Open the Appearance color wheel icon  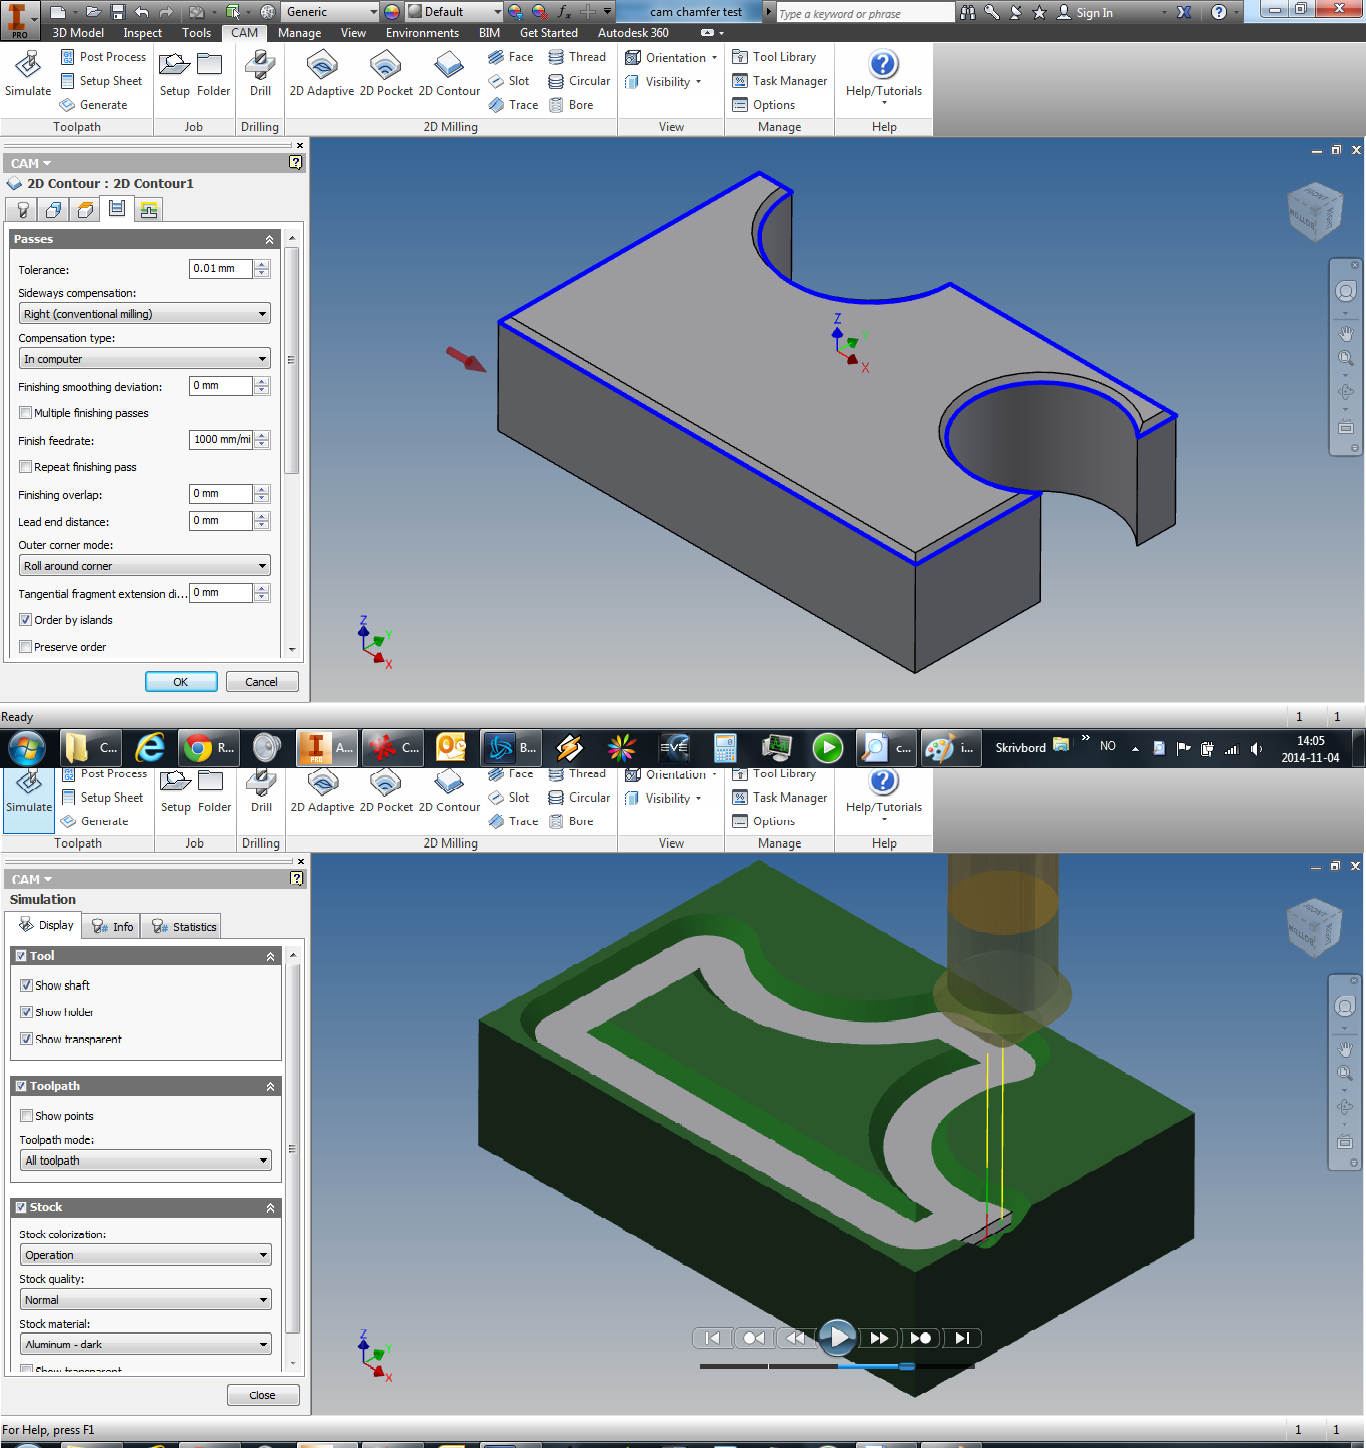pyautogui.click(x=392, y=12)
